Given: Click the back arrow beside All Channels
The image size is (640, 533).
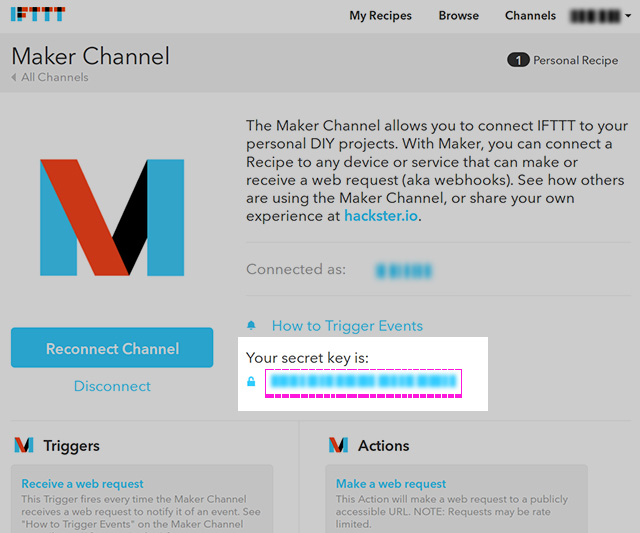Looking at the screenshot, I should click(14, 77).
